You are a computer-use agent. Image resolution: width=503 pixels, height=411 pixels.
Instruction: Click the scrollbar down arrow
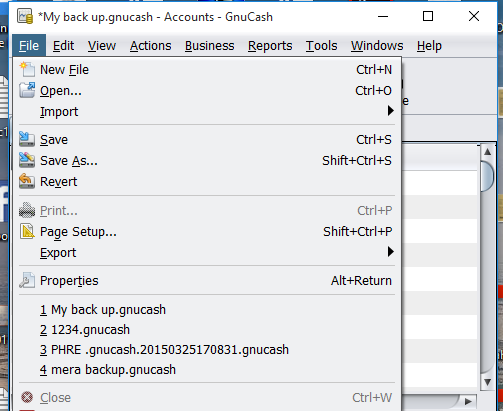[x=487, y=382]
